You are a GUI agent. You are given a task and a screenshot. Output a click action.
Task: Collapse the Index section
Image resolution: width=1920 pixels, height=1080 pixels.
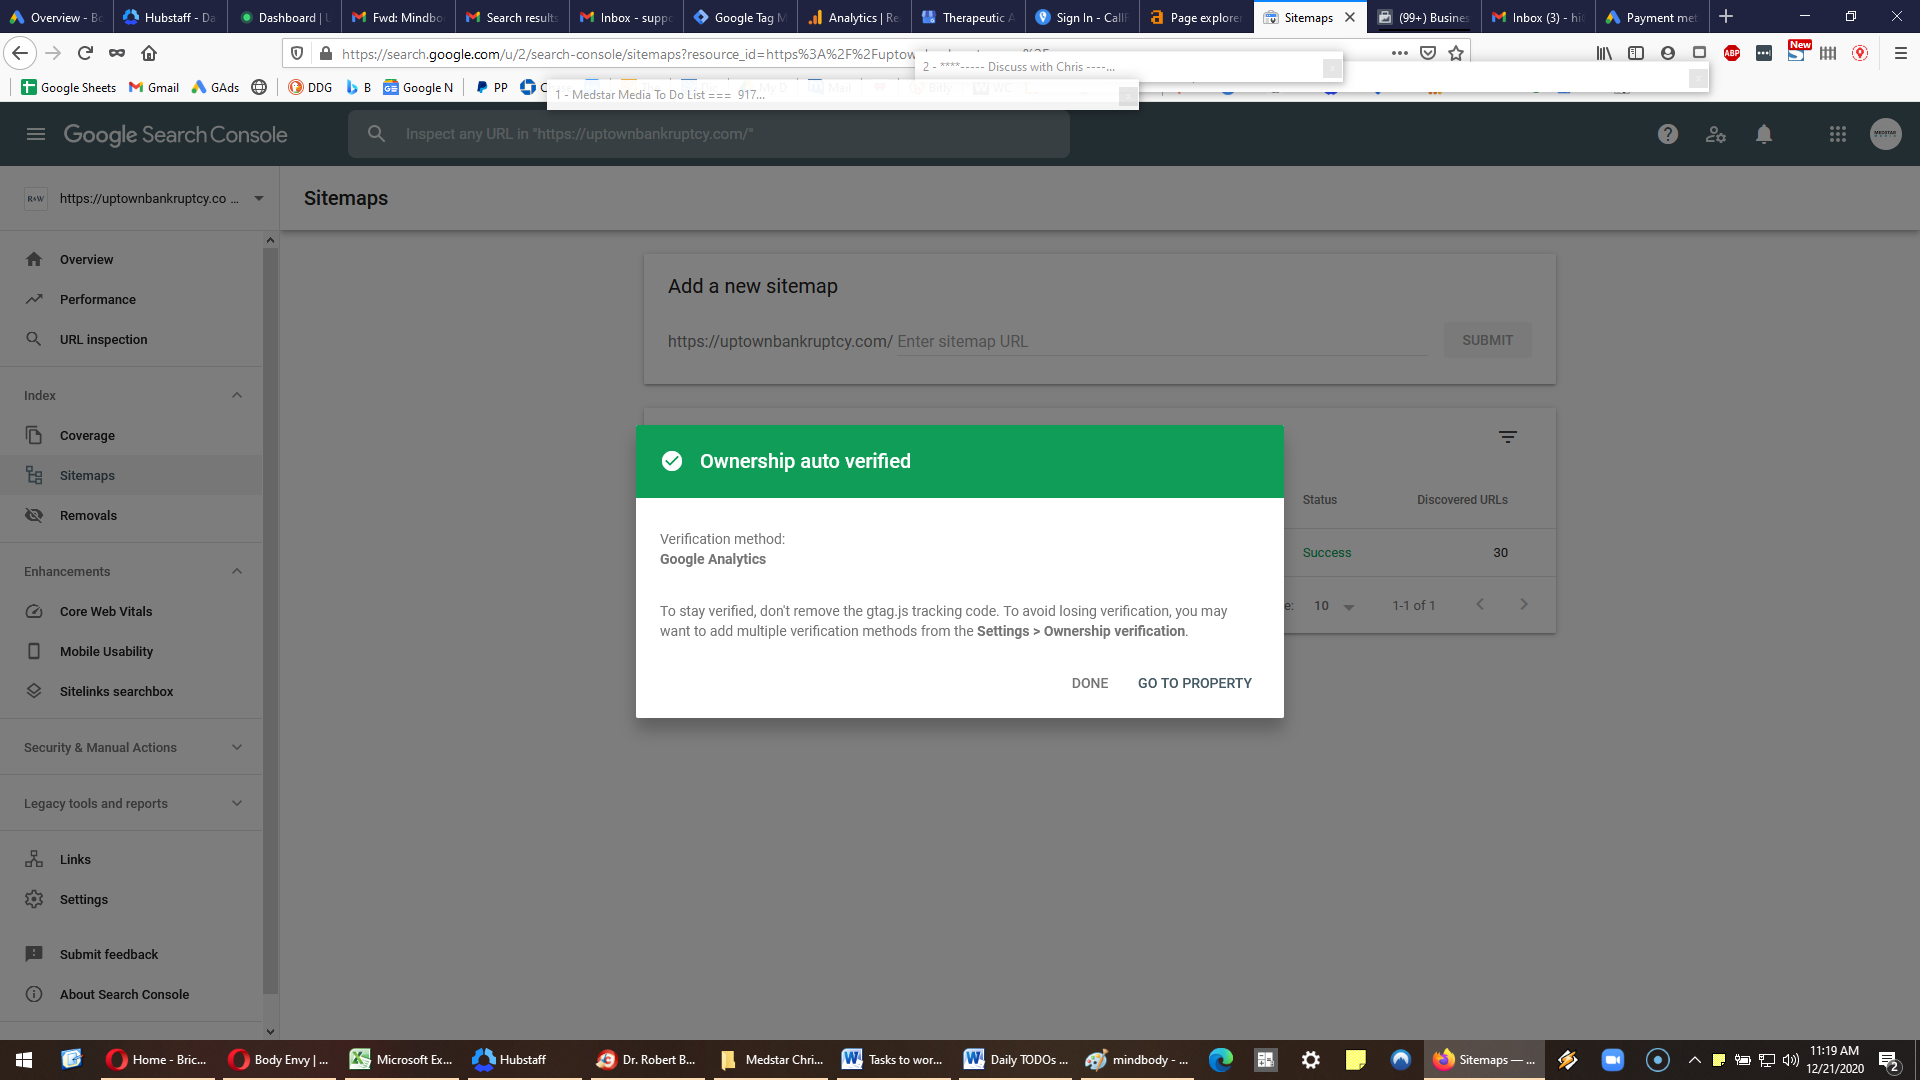(x=237, y=395)
